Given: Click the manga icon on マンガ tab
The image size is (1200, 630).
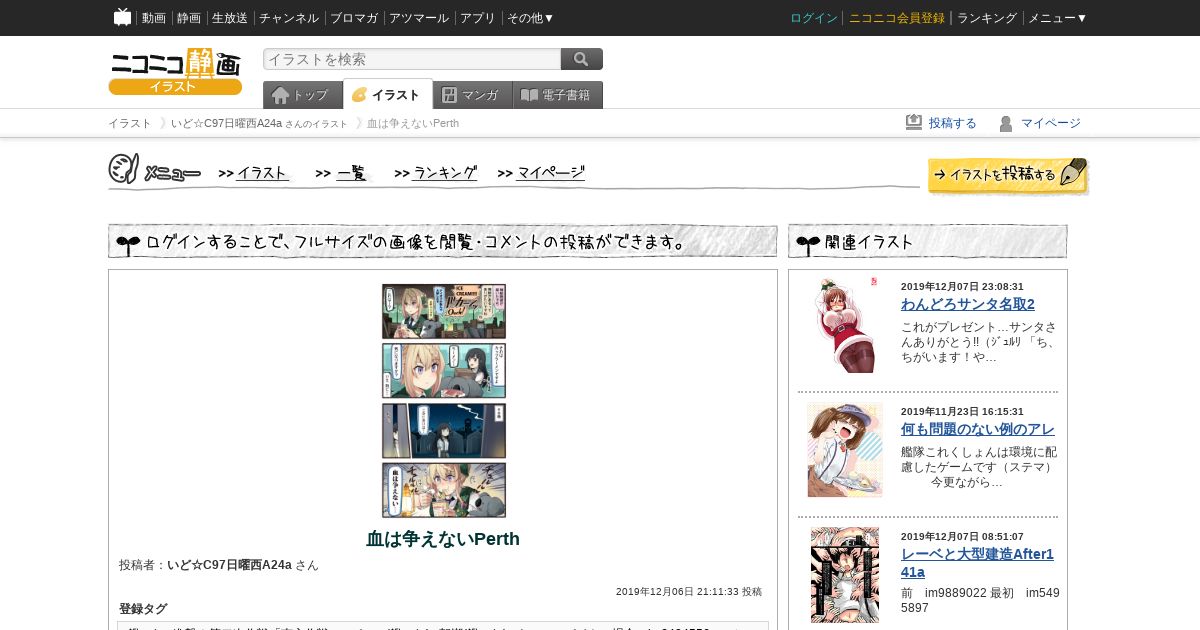Looking at the screenshot, I should (450, 95).
